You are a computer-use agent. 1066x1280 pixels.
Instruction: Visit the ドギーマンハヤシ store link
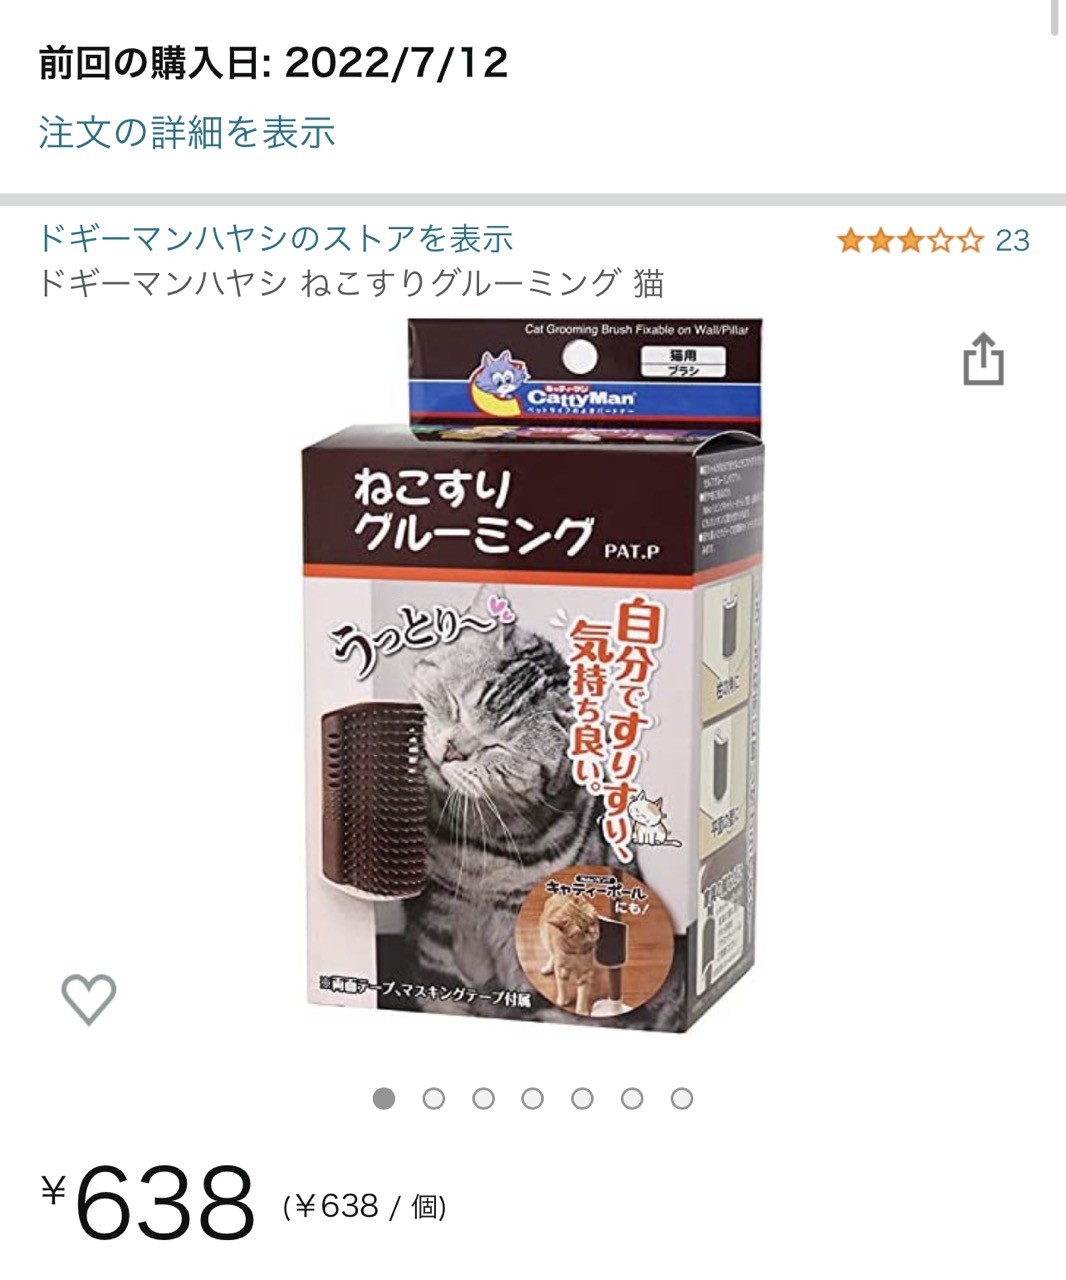coord(276,238)
